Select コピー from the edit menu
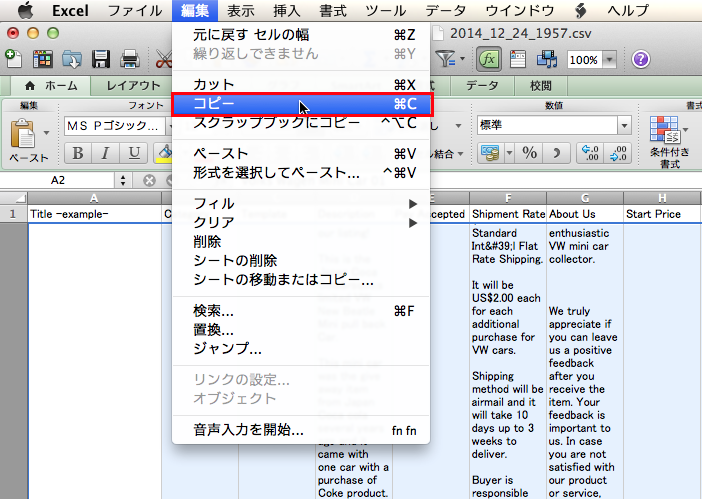Viewport: 702px width, 499px height. [x=300, y=103]
